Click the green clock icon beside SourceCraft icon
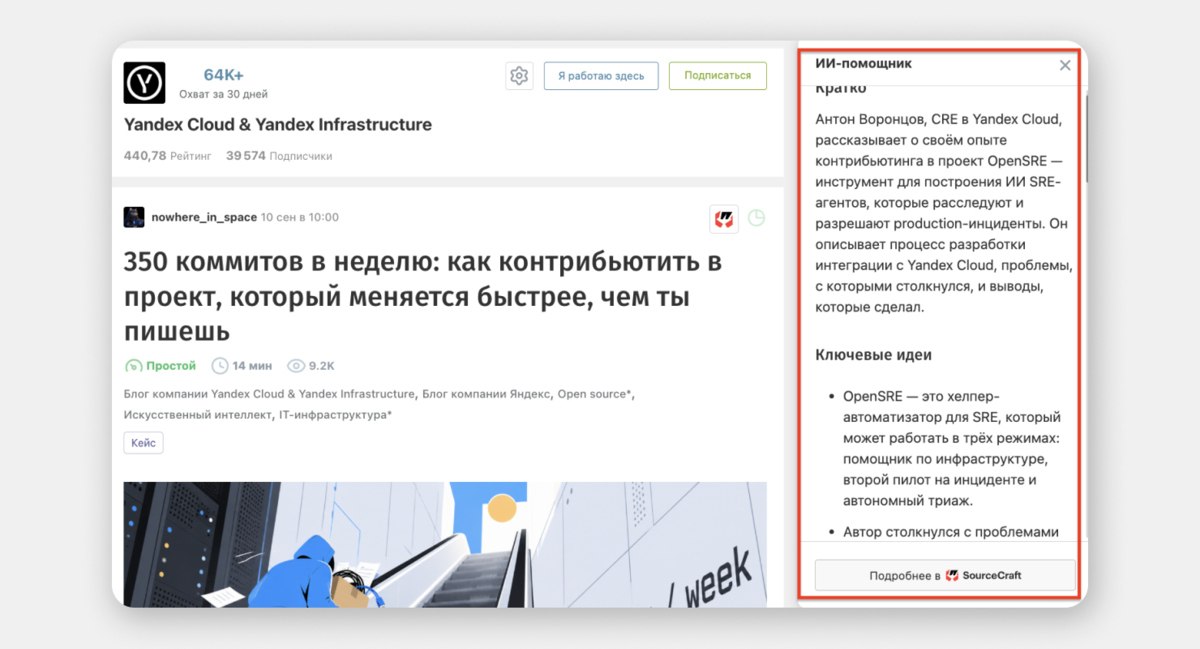This screenshot has width=1200, height=649. point(757,218)
